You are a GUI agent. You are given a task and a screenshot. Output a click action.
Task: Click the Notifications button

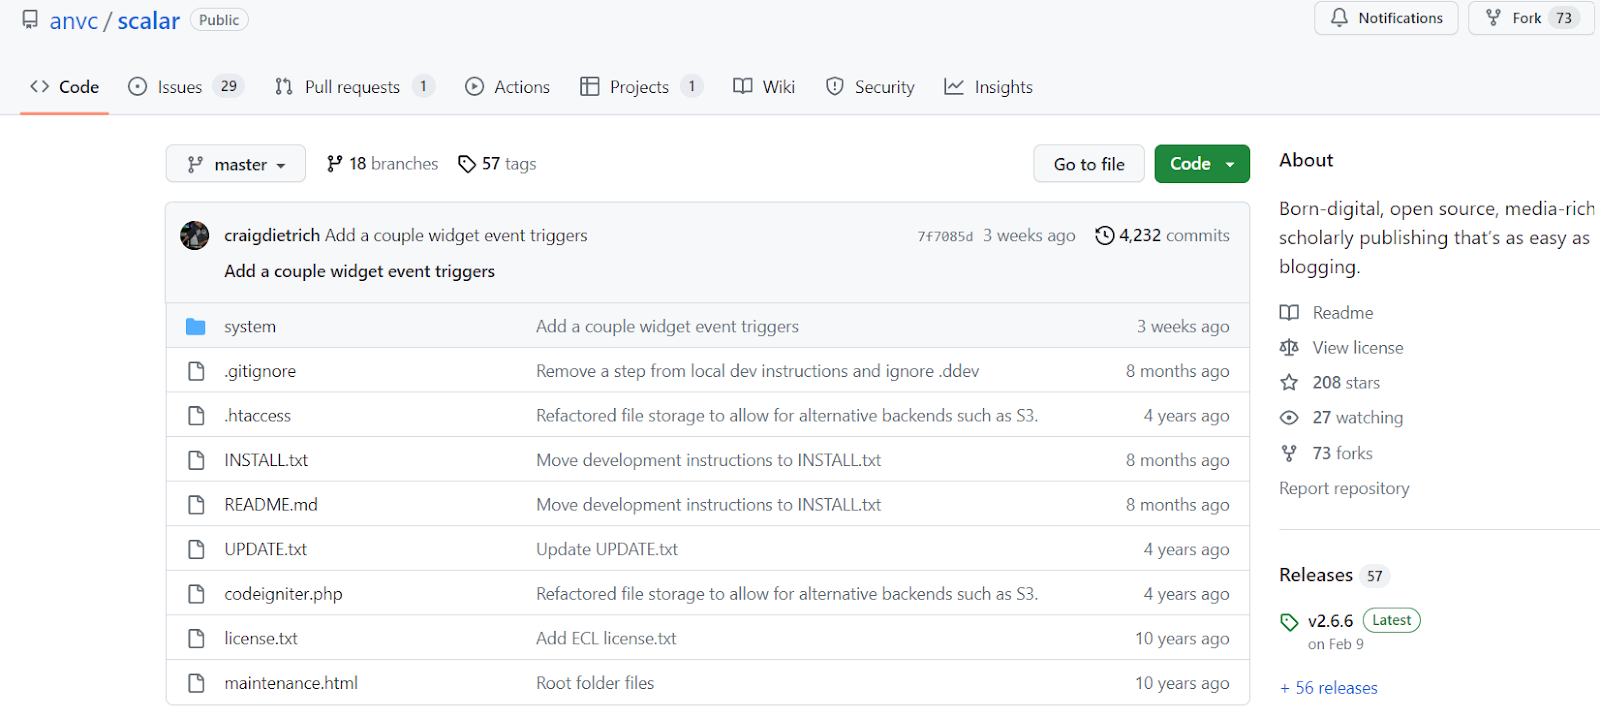coord(1386,18)
